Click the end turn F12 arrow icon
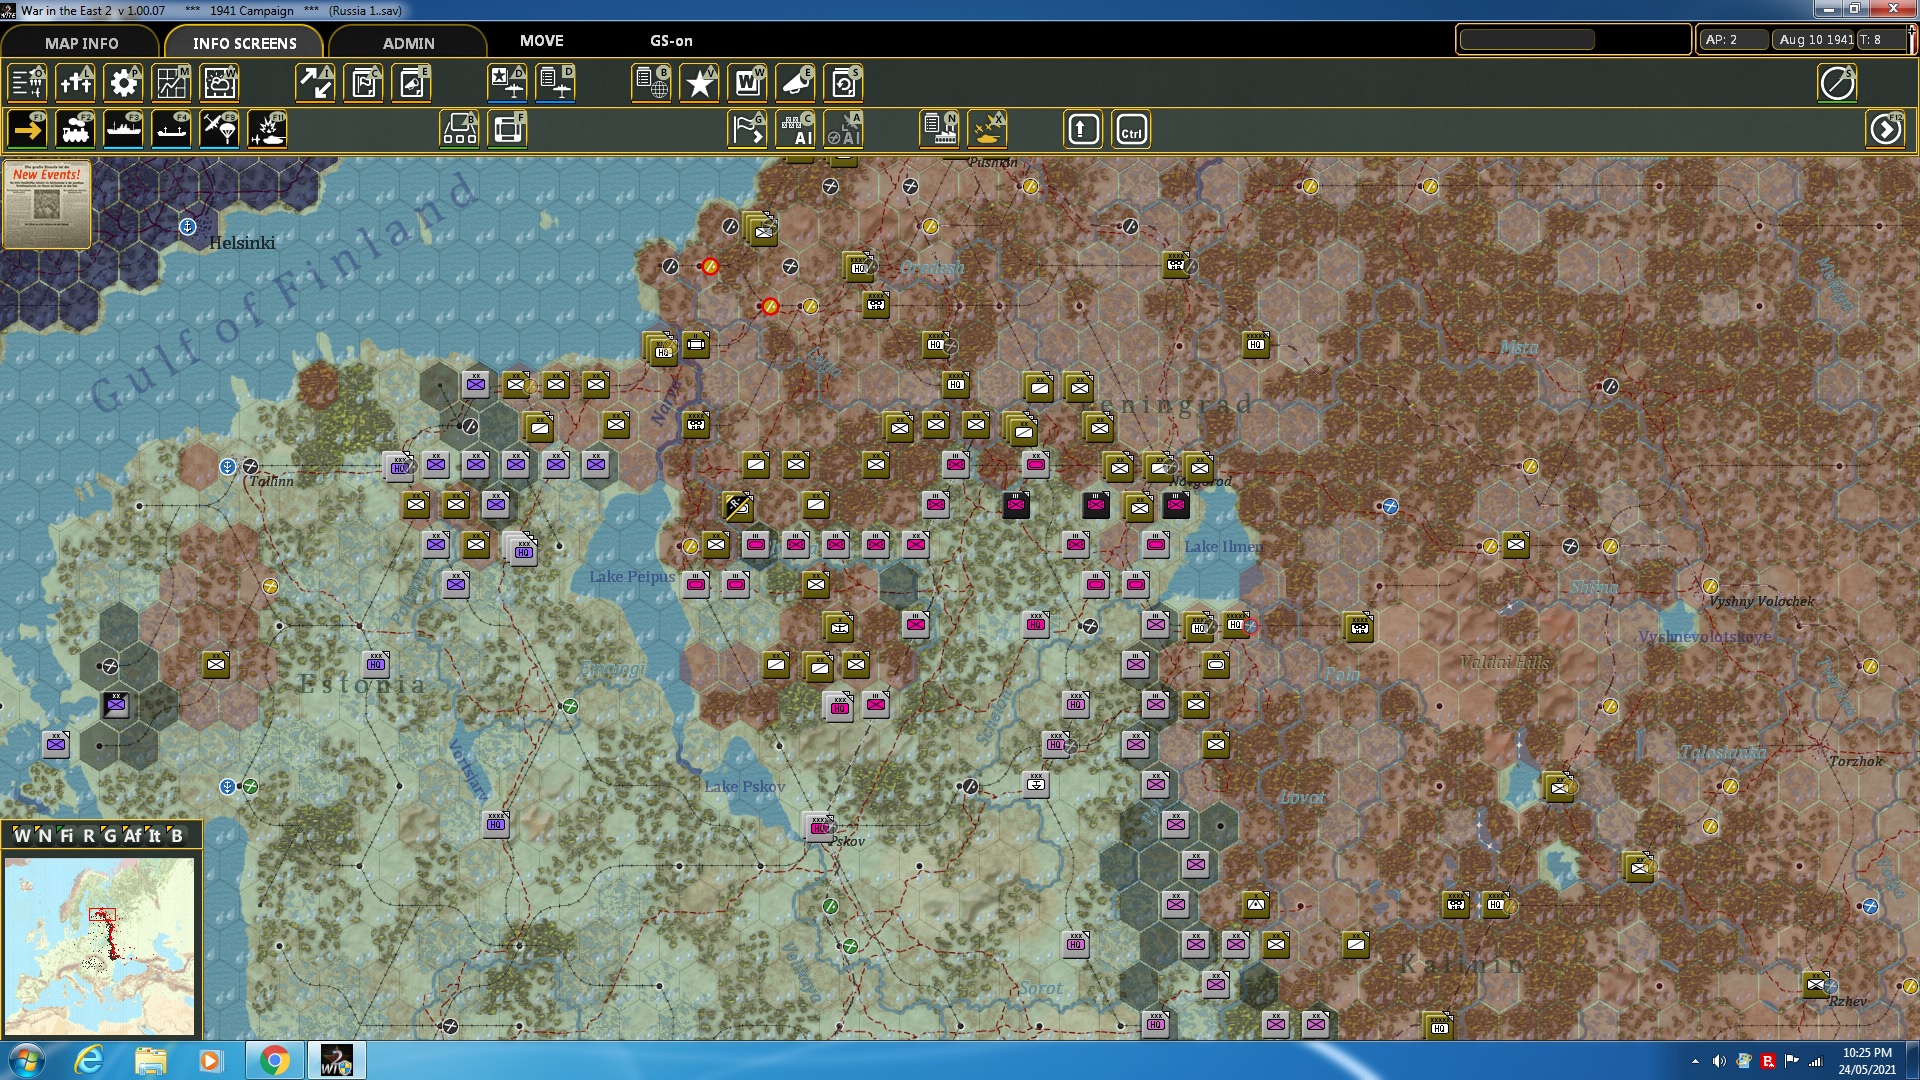The image size is (1920, 1080). [1886, 130]
